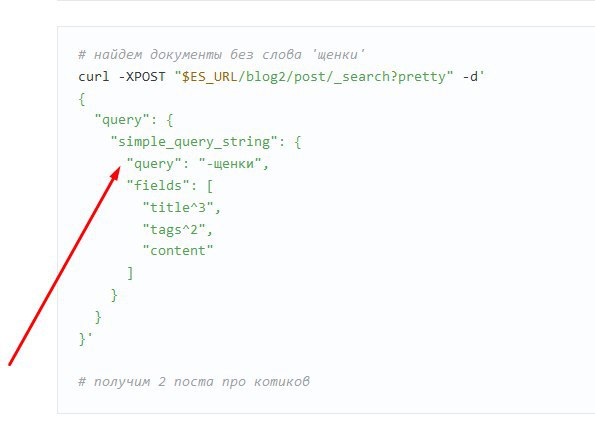Click the "tags^2" field entry

coord(174,229)
